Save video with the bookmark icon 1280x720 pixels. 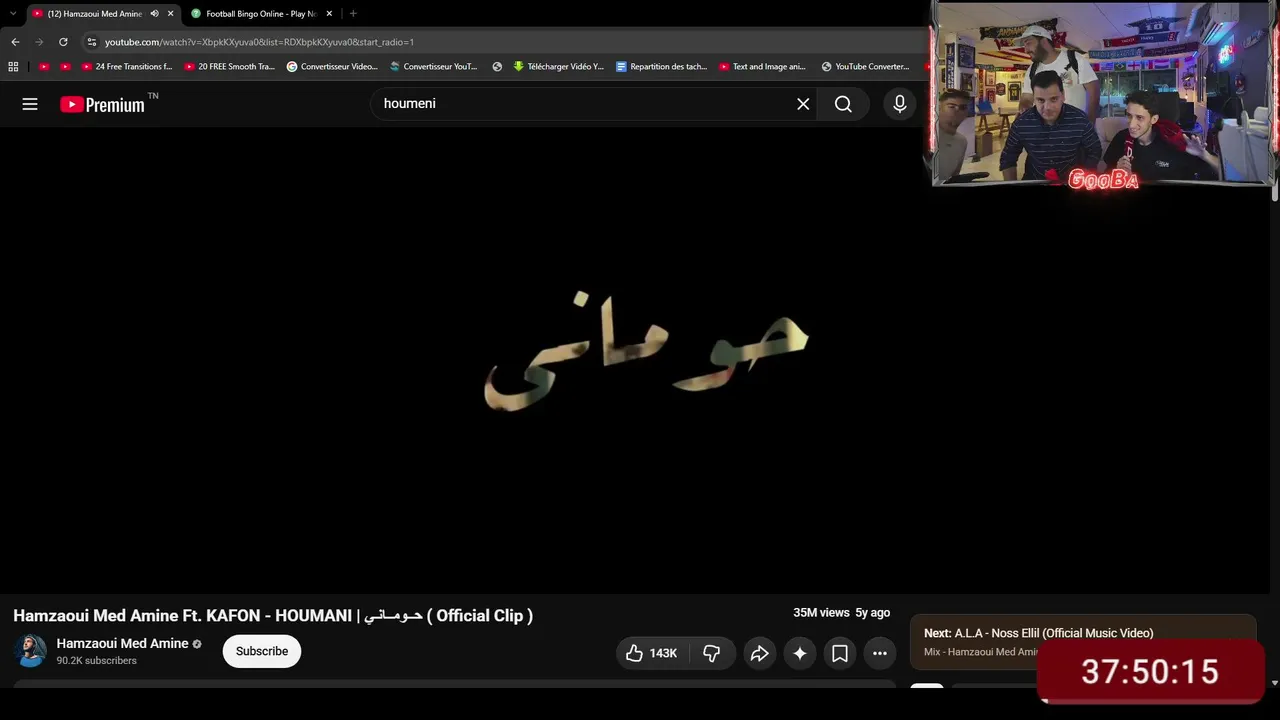840,653
